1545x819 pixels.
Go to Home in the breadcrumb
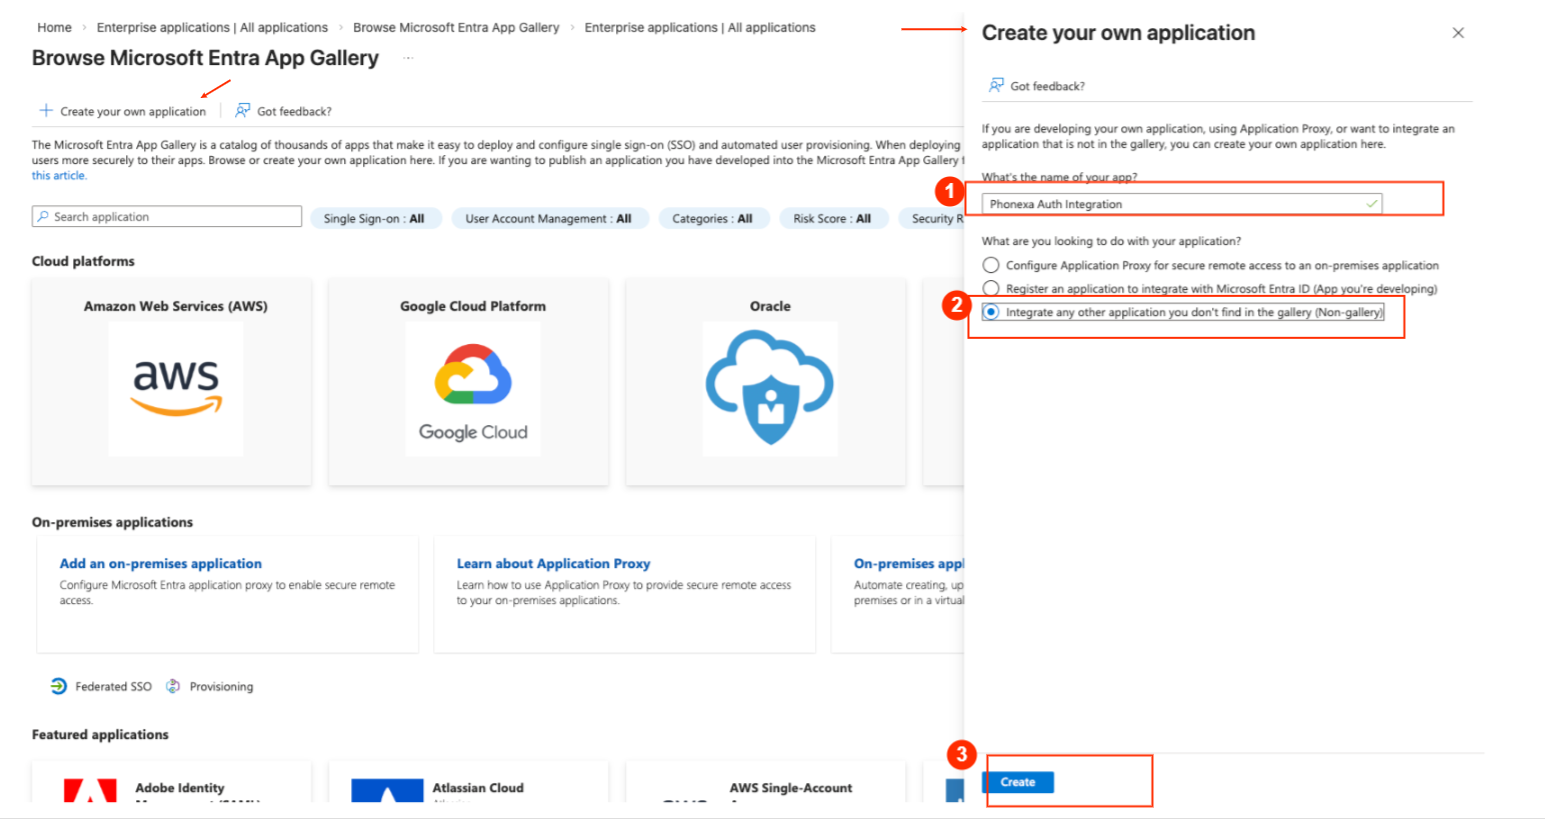pos(54,28)
